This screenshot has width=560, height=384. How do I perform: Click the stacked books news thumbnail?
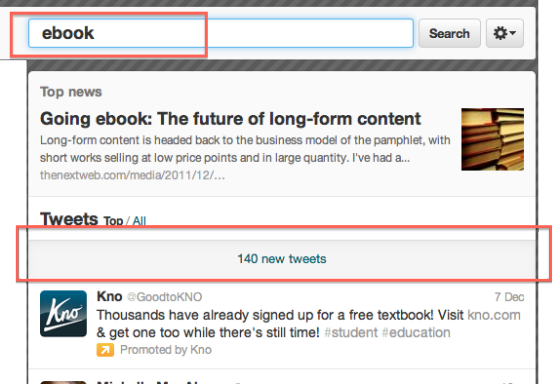pos(492,139)
